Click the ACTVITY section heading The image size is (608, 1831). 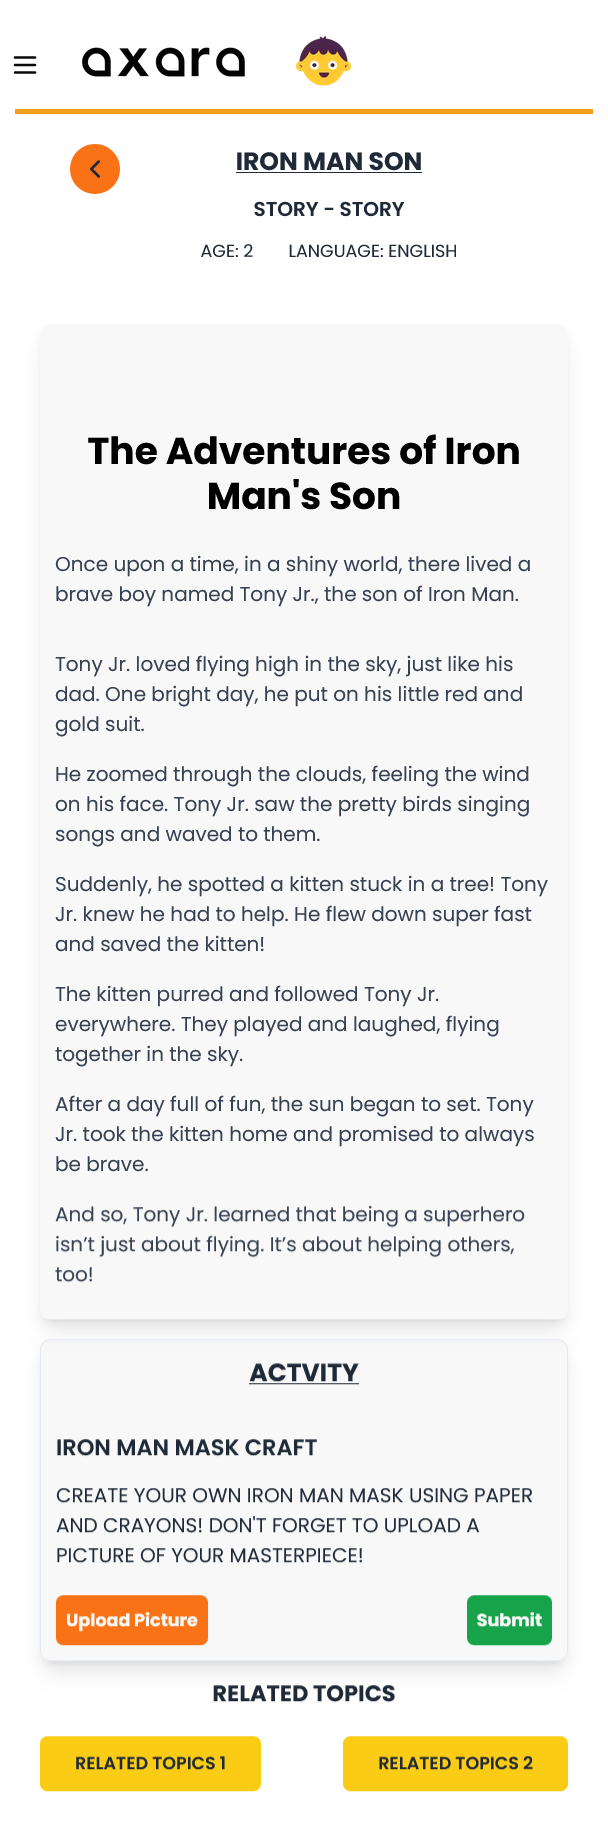(x=304, y=1373)
